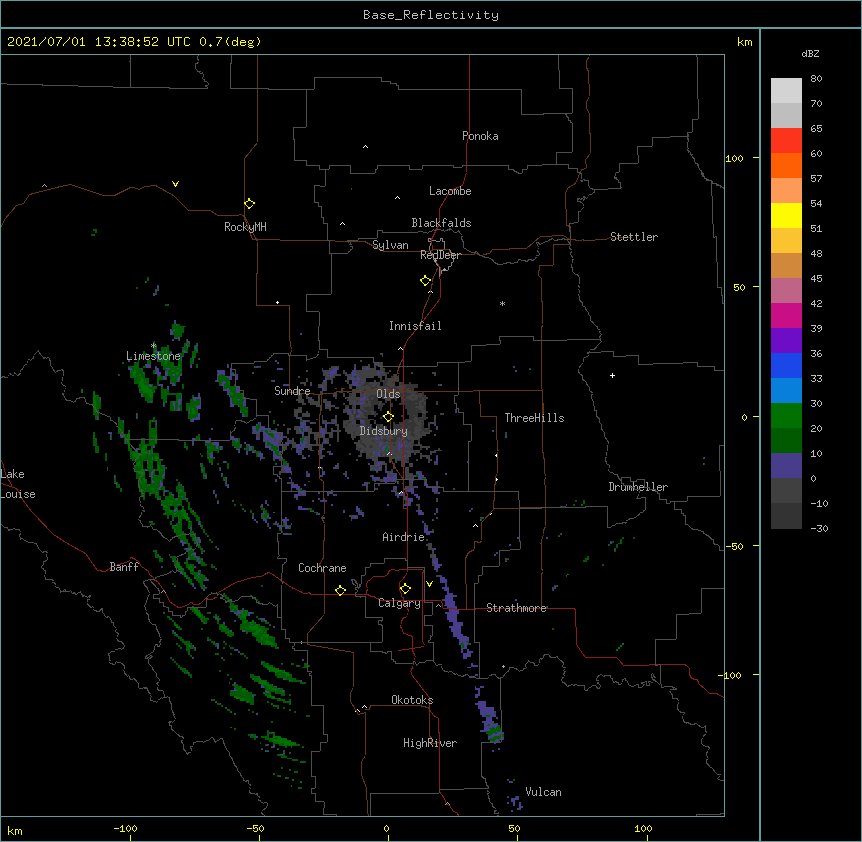This screenshot has height=842, width=862.
Task: Click the Blackfalds city label
Action: 441,223
